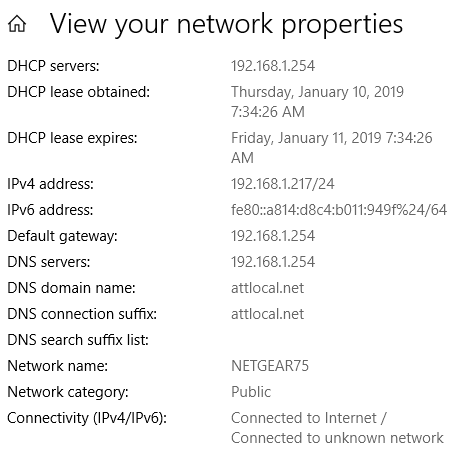
Task: Click the Public network category value
Action: (251, 392)
